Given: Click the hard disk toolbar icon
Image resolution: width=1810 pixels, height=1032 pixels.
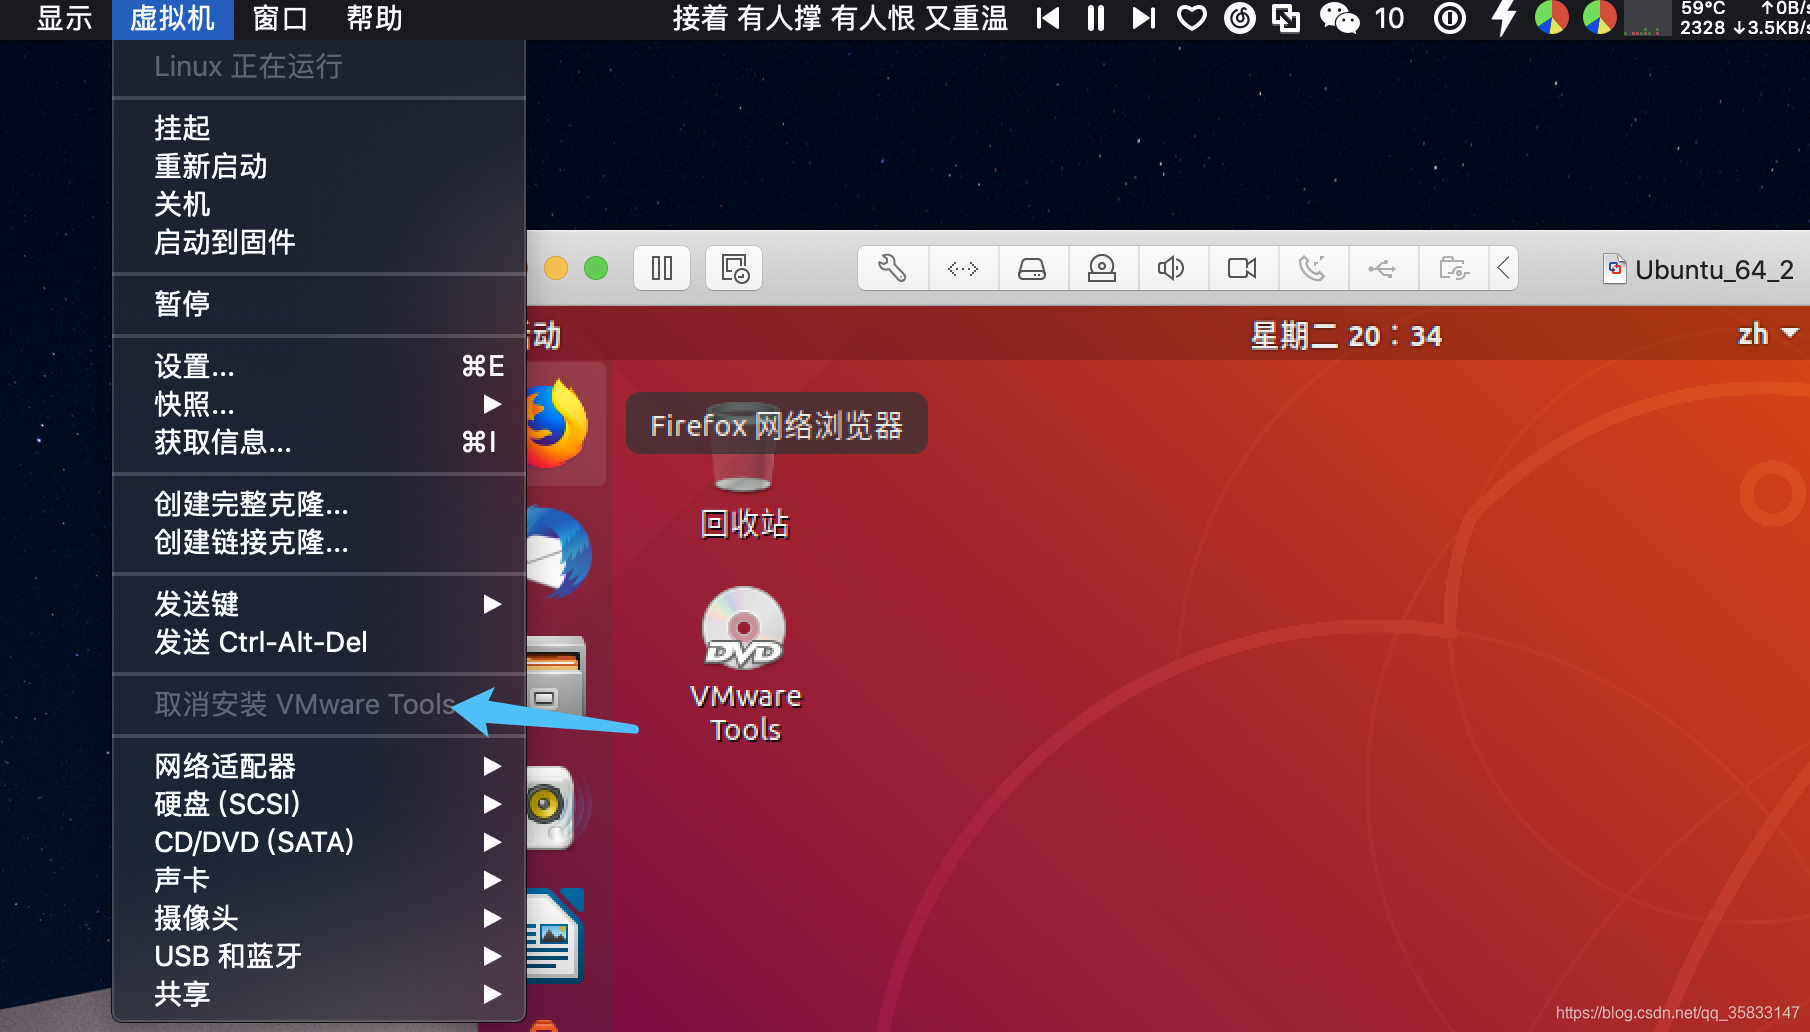Looking at the screenshot, I should pos(1033,268).
